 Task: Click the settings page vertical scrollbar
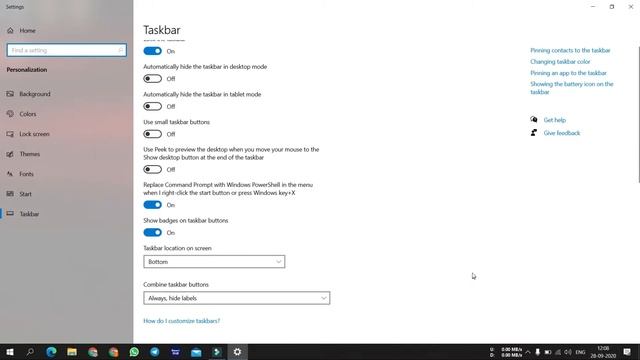(638, 114)
